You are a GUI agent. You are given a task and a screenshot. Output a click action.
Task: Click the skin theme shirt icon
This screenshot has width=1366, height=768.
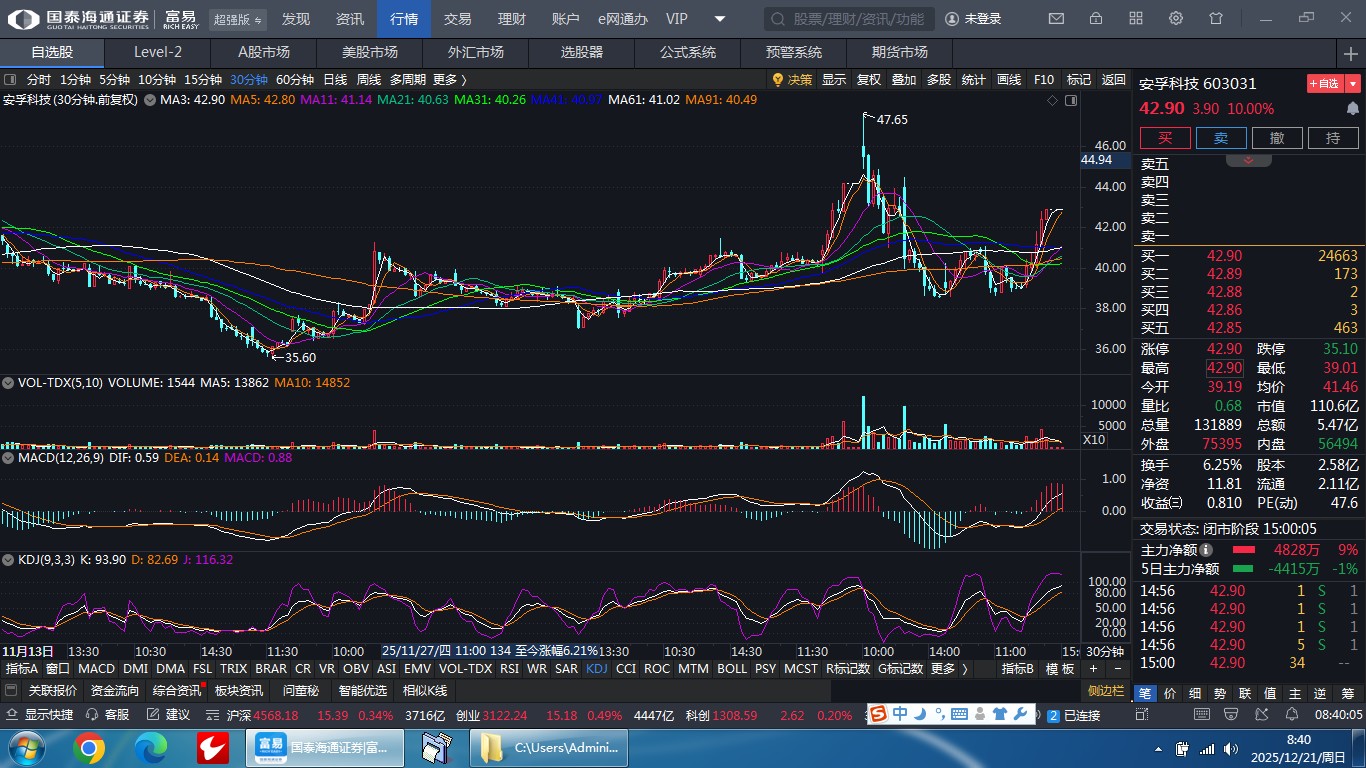click(x=1216, y=19)
